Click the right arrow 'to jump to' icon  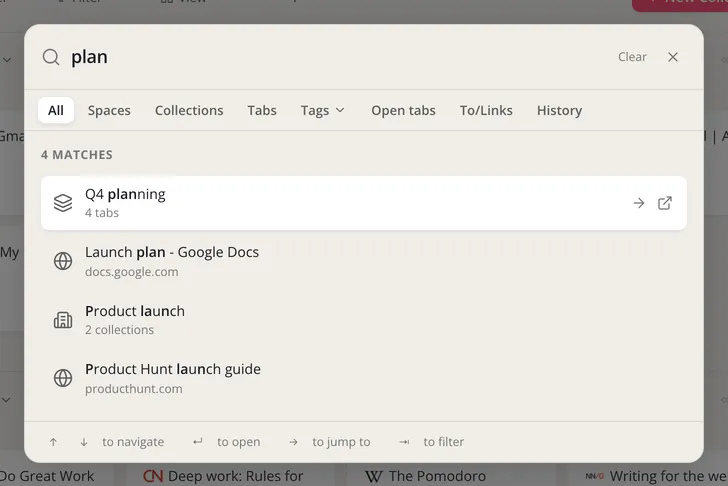tap(293, 442)
